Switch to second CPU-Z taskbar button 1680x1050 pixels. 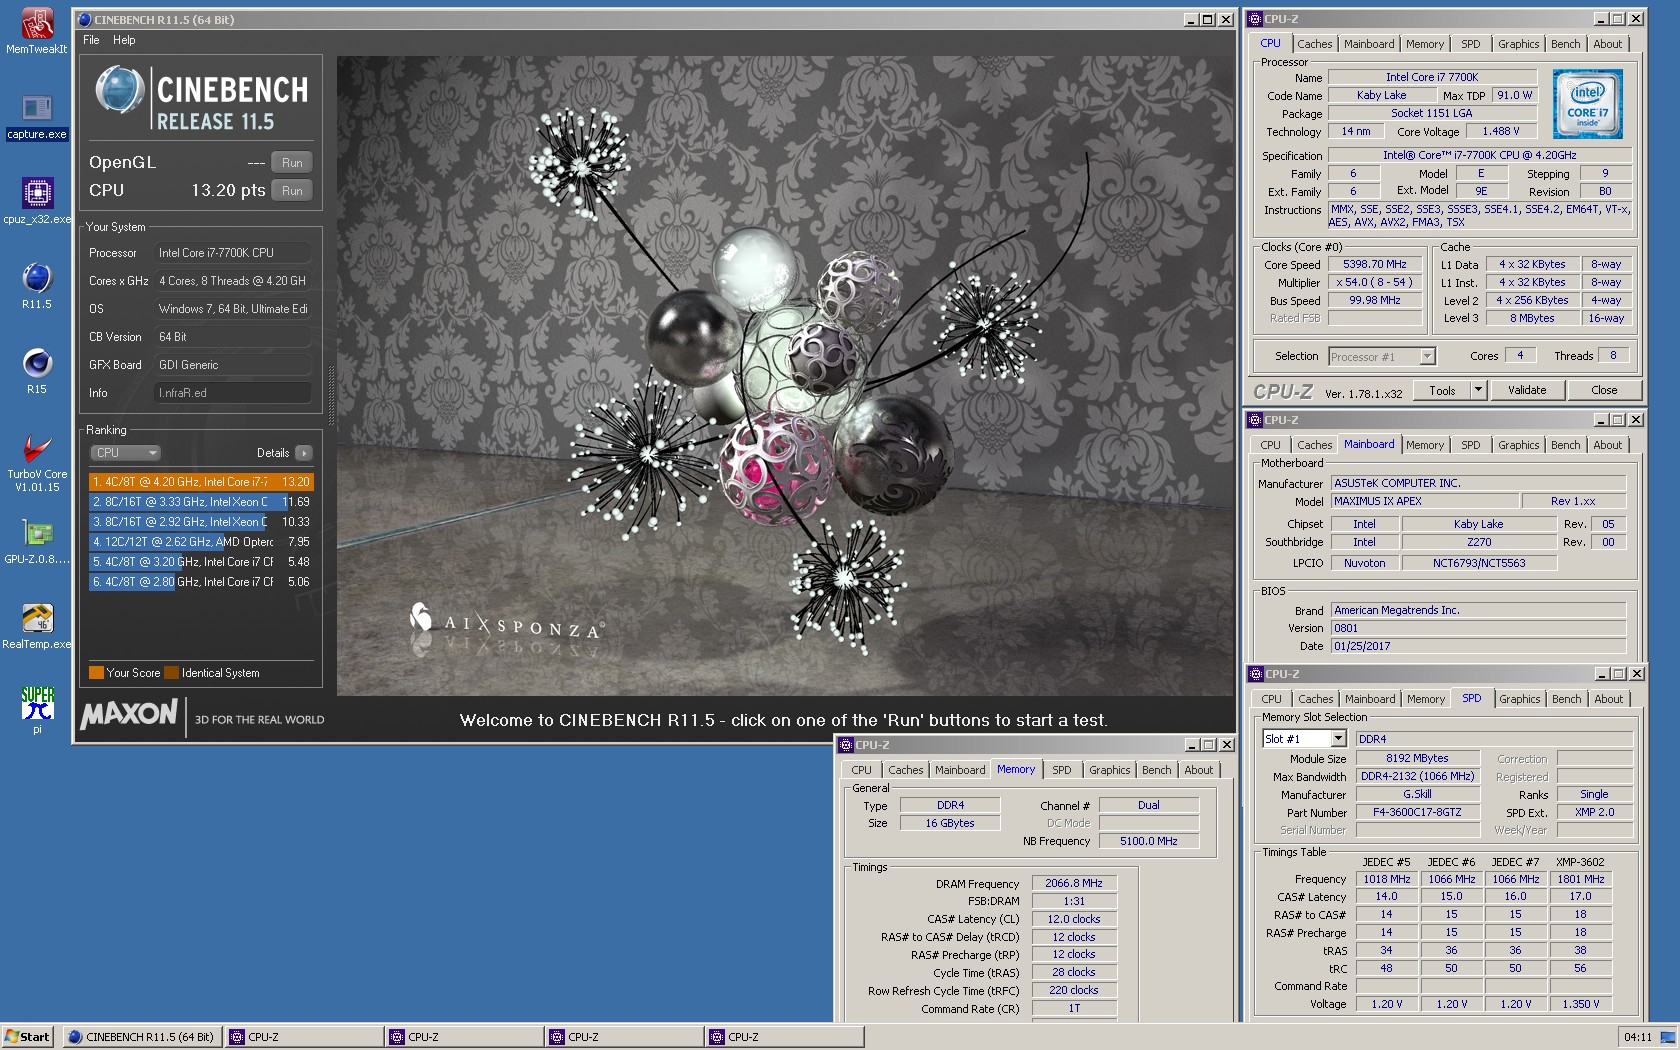coord(465,1037)
